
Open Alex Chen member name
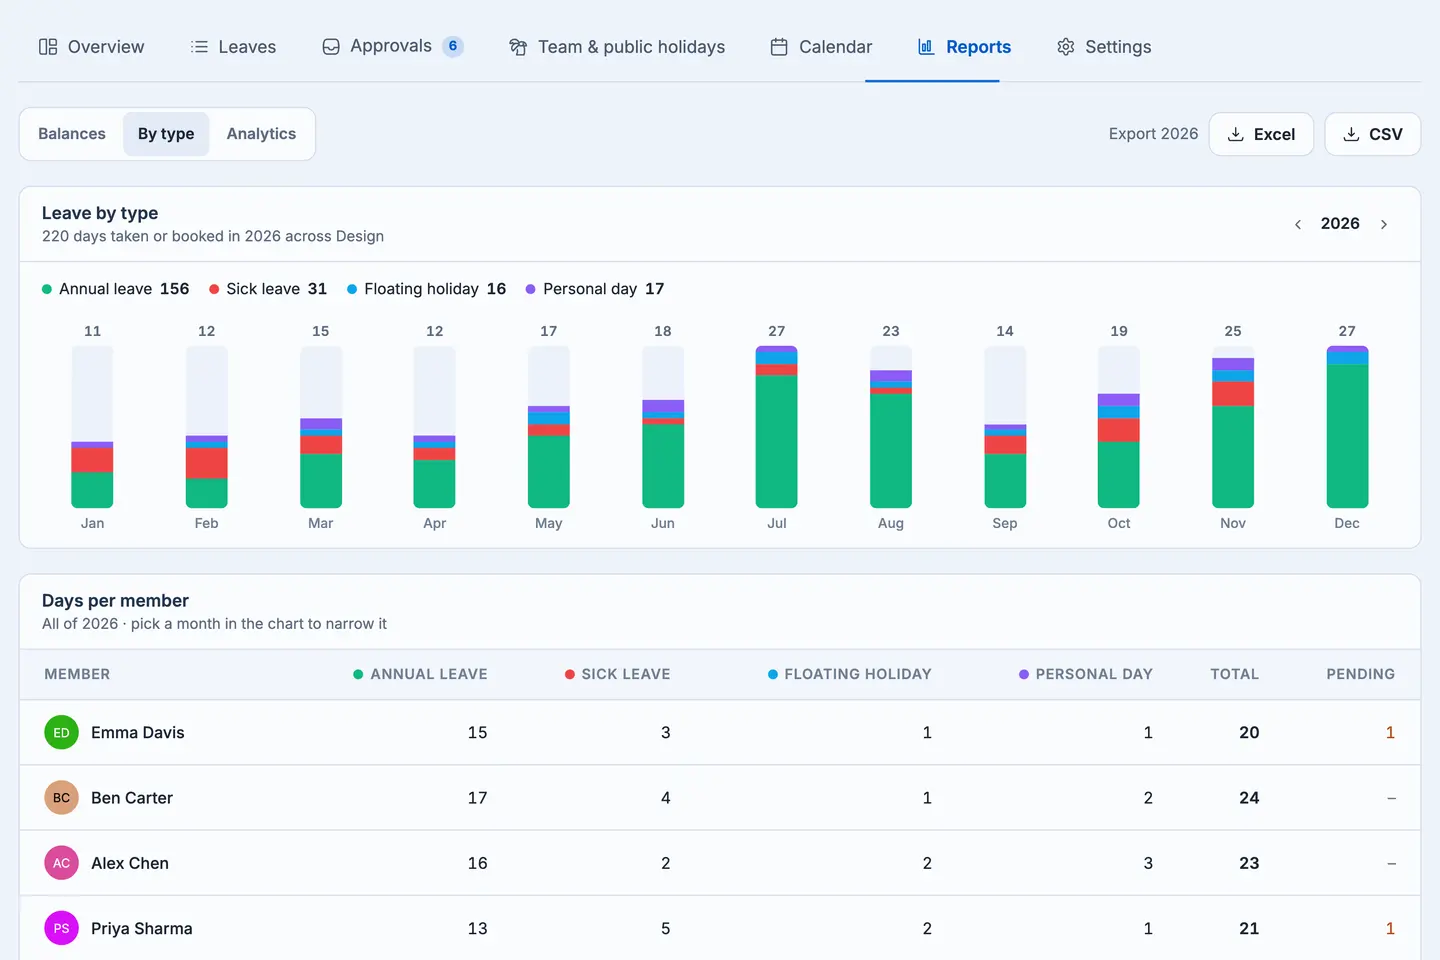pos(130,863)
